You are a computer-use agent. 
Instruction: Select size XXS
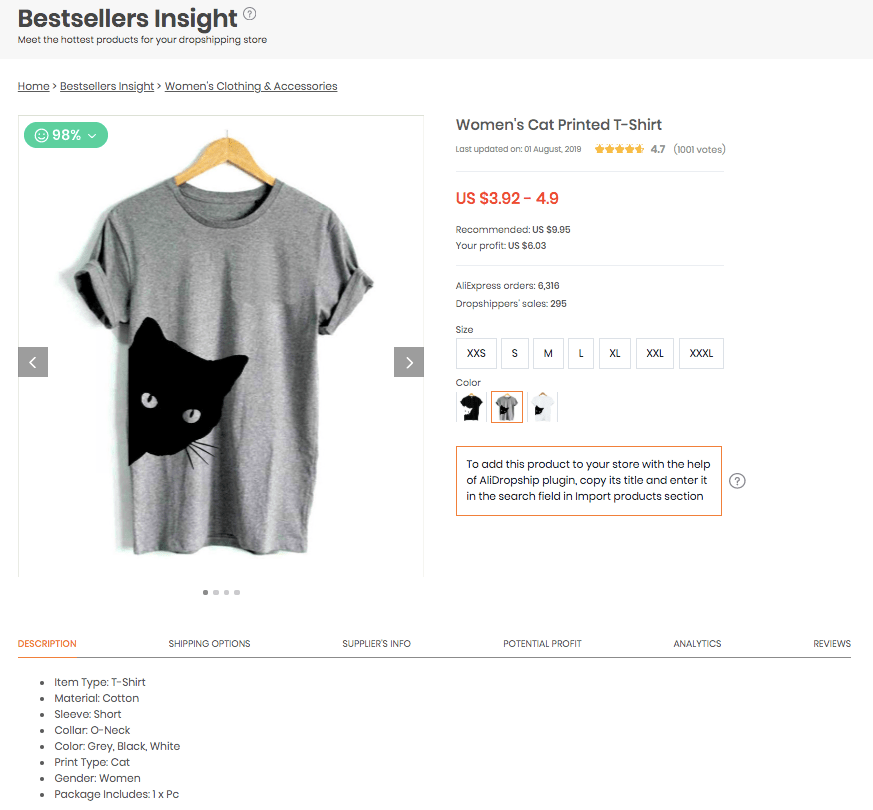(475, 353)
